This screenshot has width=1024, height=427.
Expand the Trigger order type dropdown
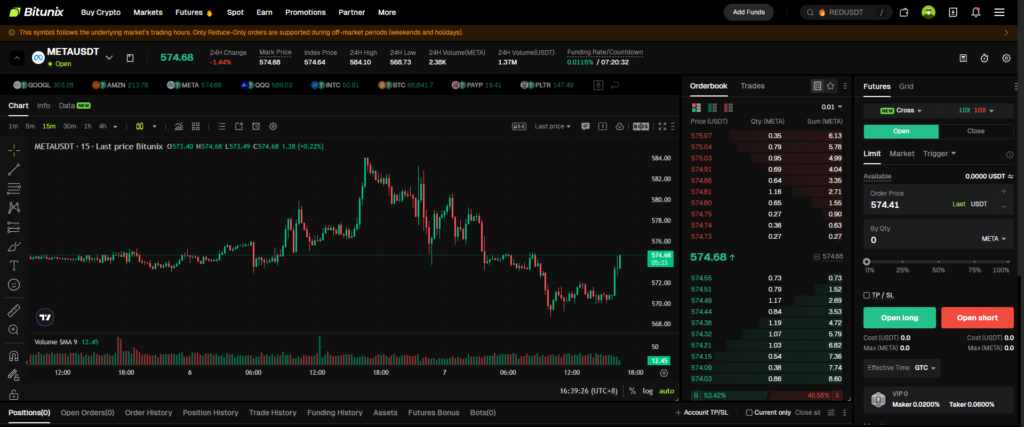(939, 153)
